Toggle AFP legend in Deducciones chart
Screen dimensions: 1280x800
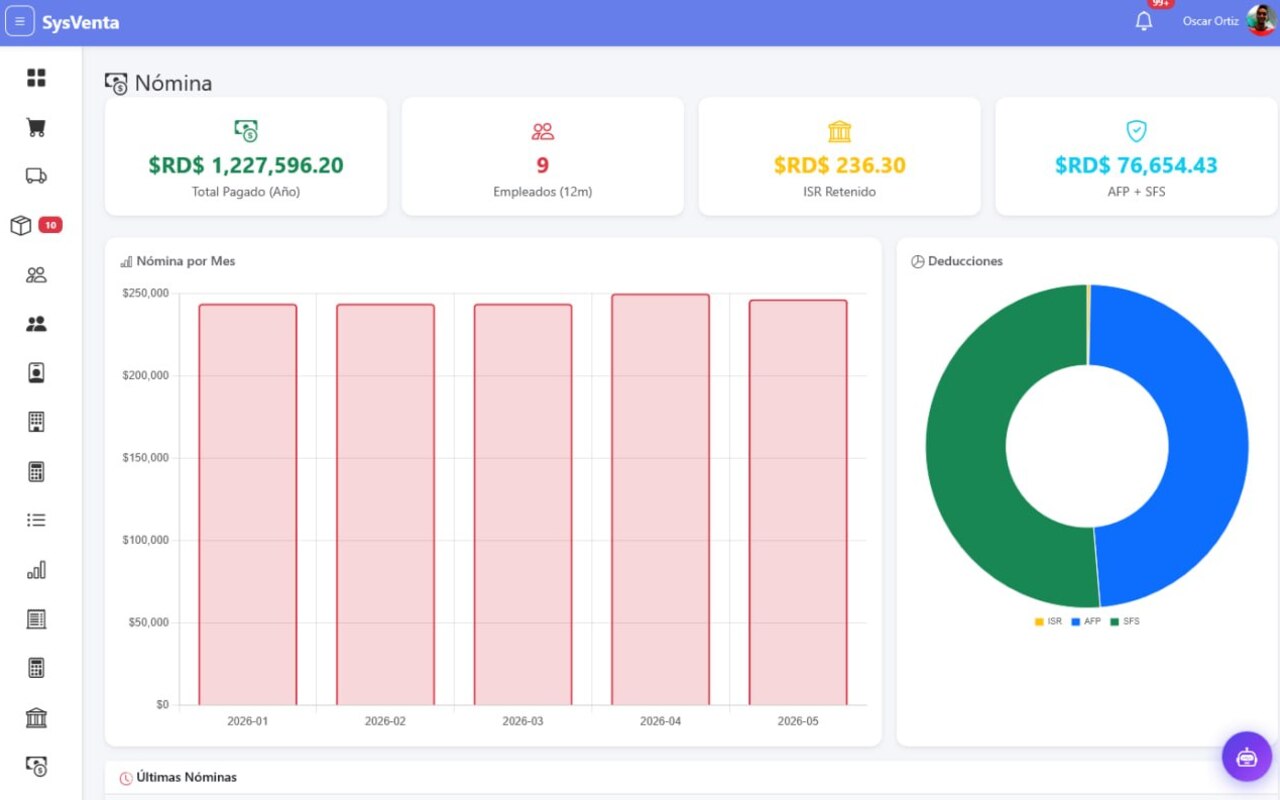click(1086, 622)
